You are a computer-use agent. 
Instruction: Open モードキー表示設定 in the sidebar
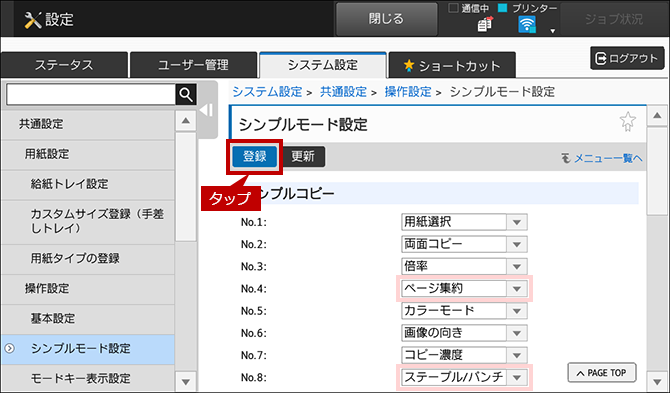coord(88,378)
